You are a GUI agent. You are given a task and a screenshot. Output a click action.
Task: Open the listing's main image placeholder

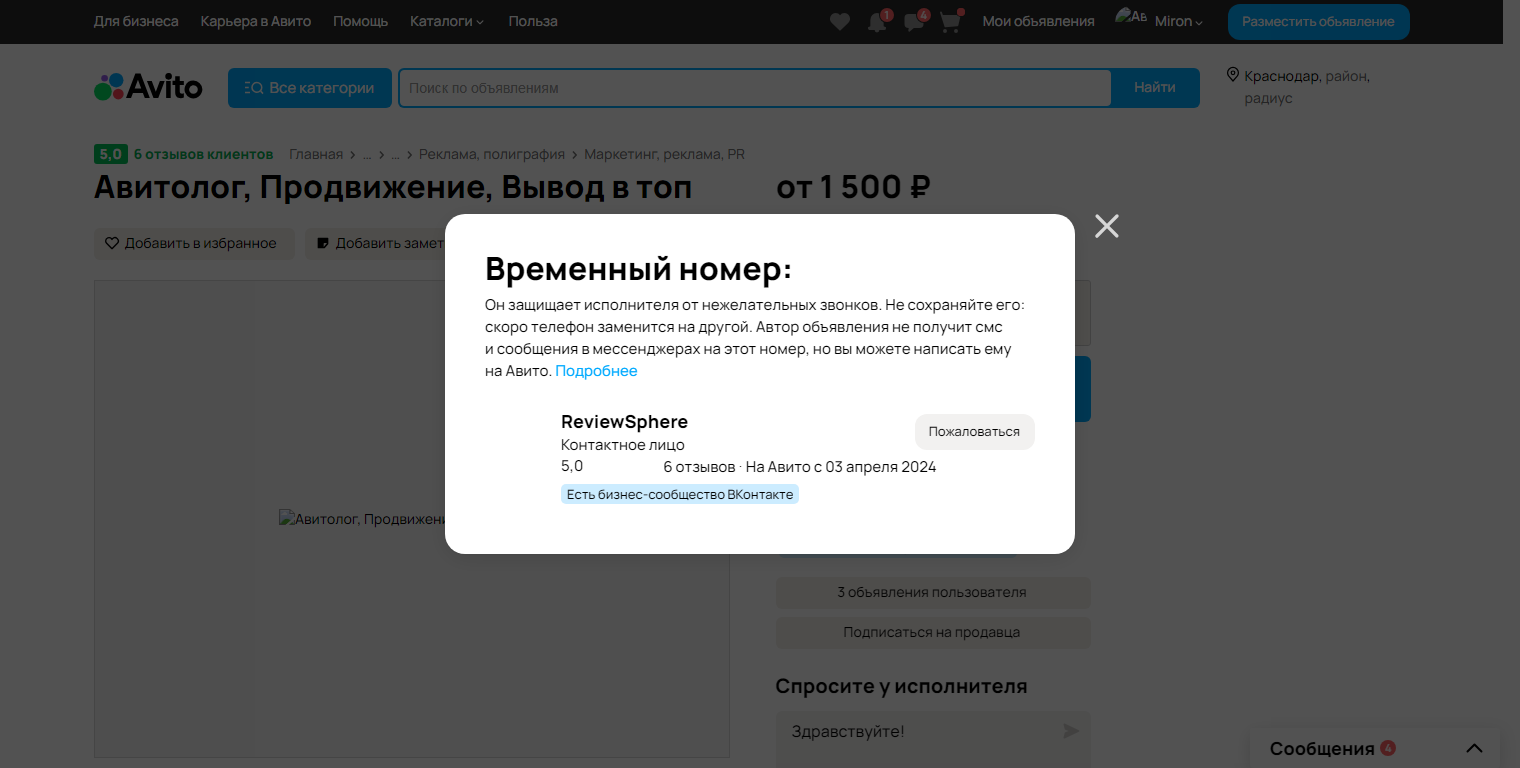412,519
